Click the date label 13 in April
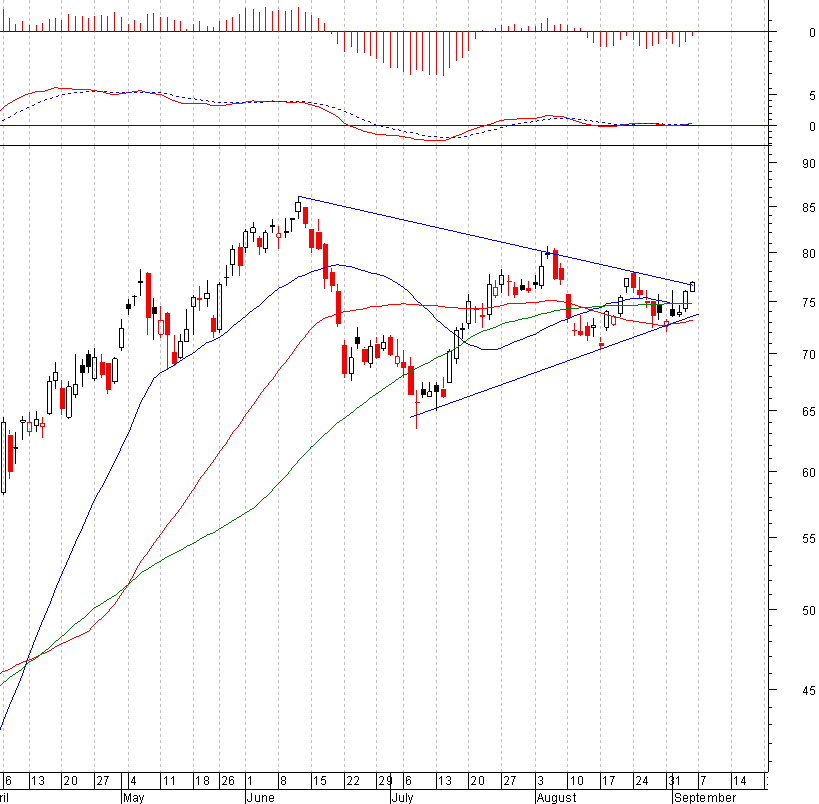The width and height of the screenshot is (819, 804). point(38,781)
